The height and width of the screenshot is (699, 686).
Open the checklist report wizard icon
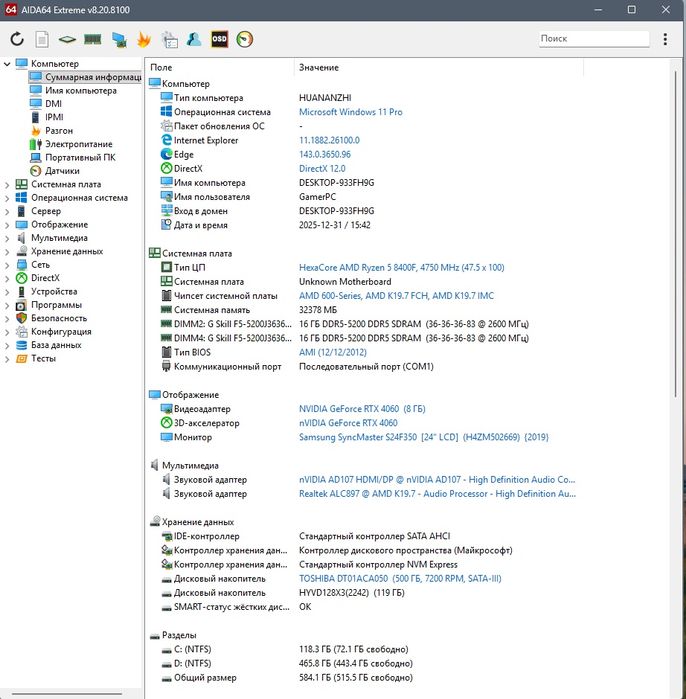(x=169, y=39)
